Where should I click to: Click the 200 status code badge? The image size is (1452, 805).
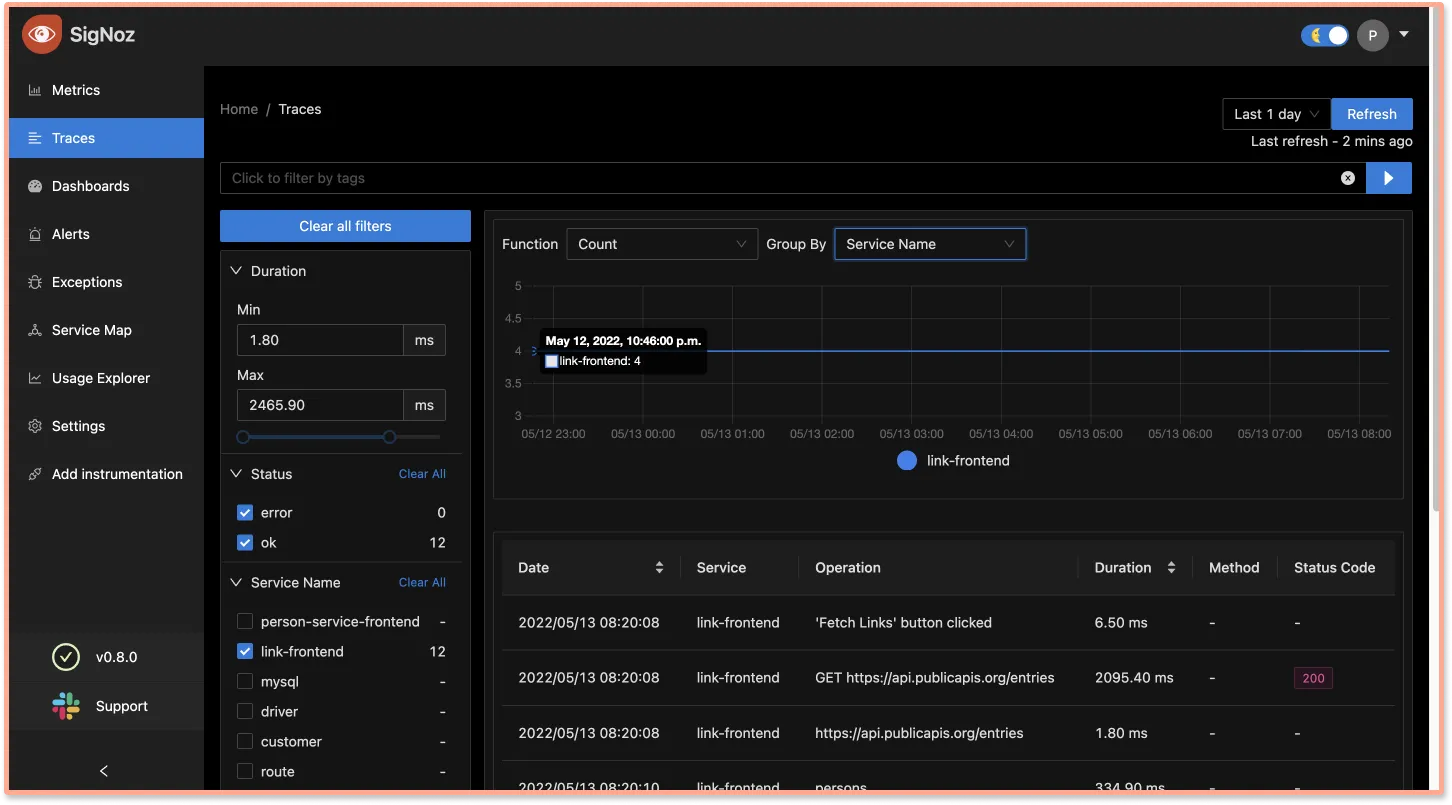tap(1313, 678)
